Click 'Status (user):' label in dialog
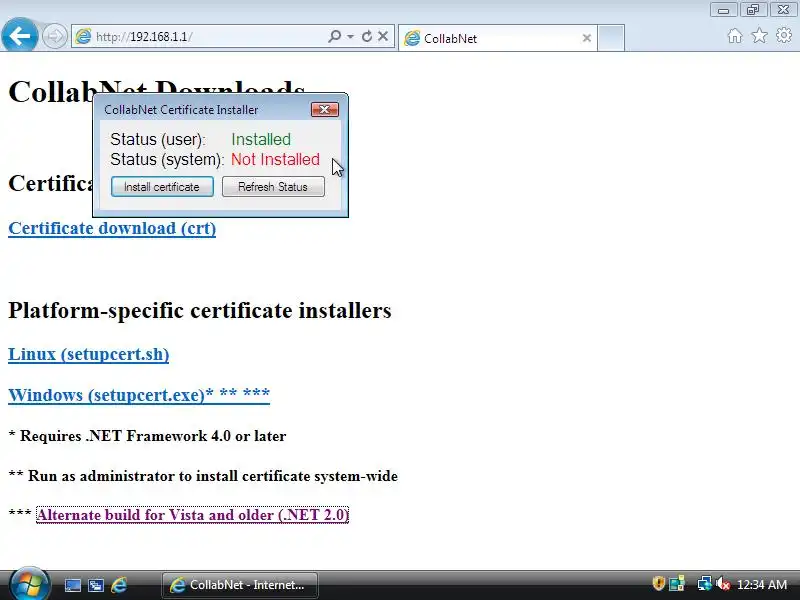Viewport: 800px width, 600px height. (x=158, y=139)
